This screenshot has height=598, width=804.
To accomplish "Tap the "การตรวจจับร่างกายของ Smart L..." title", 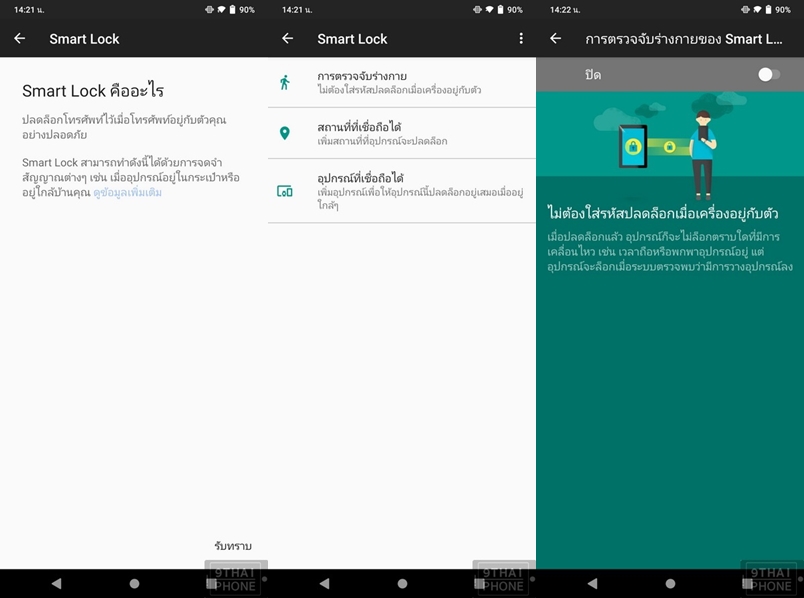I will coord(684,39).
